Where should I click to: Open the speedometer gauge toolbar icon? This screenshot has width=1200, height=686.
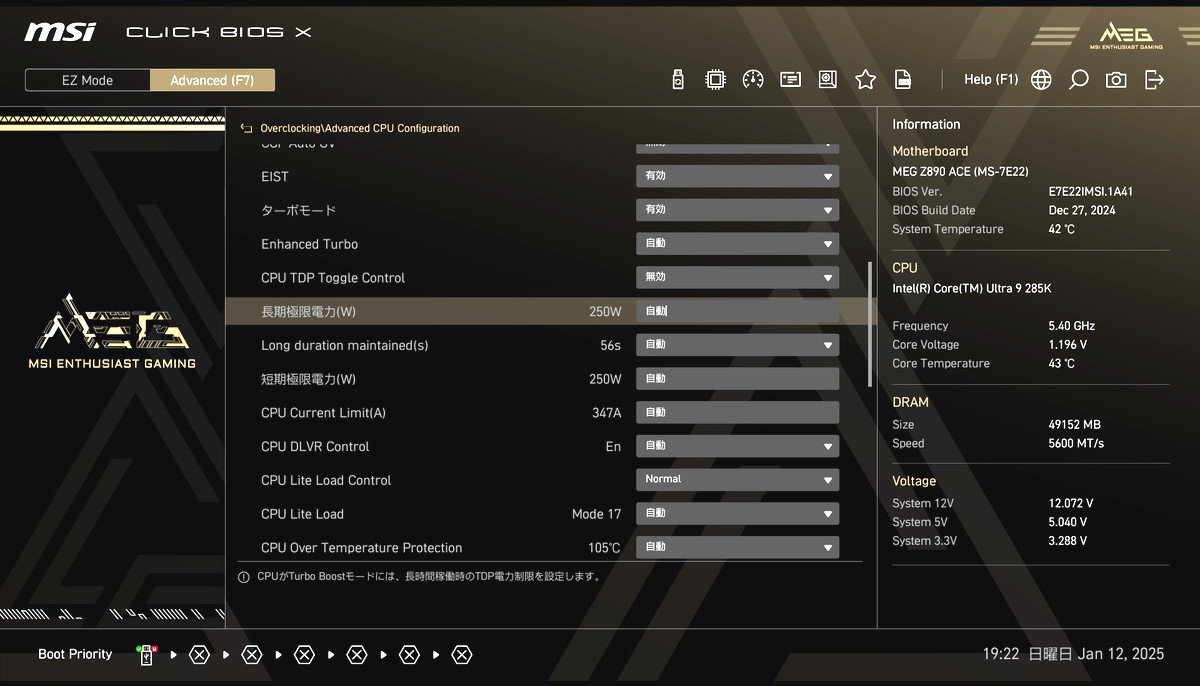753,80
